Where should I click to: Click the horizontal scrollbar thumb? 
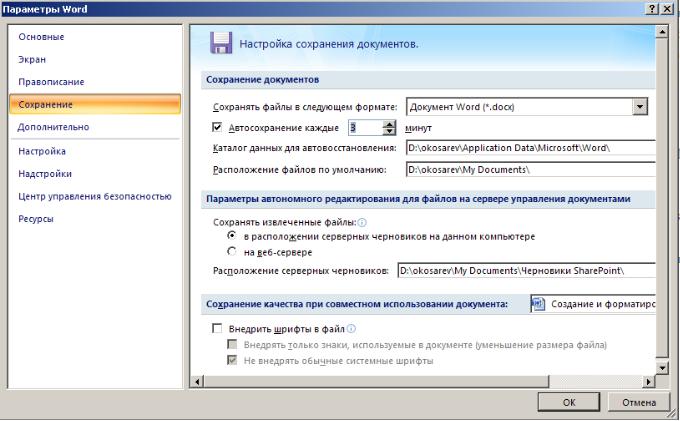click(376, 382)
